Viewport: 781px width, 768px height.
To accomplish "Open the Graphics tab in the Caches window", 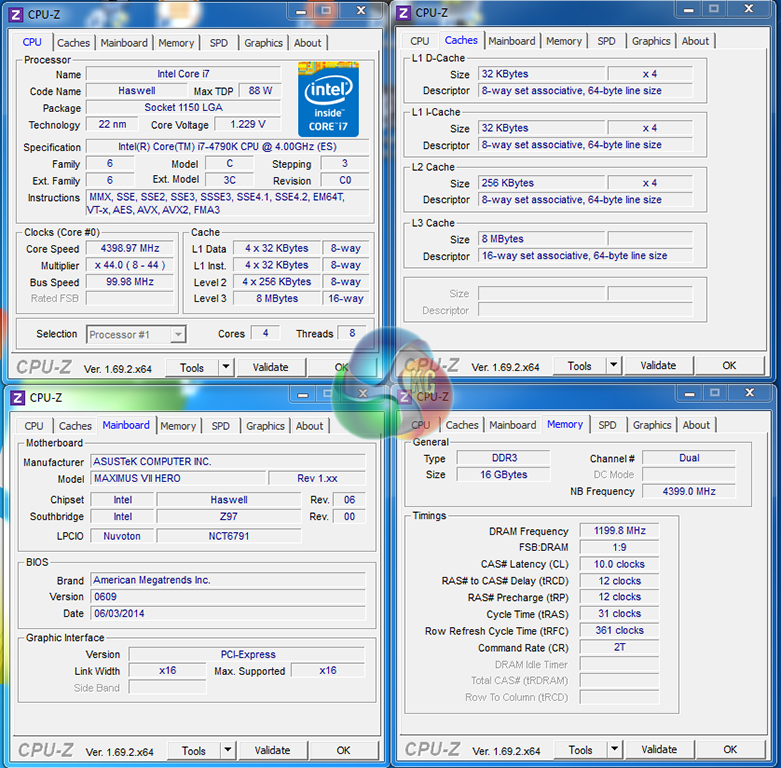I will tap(651, 41).
